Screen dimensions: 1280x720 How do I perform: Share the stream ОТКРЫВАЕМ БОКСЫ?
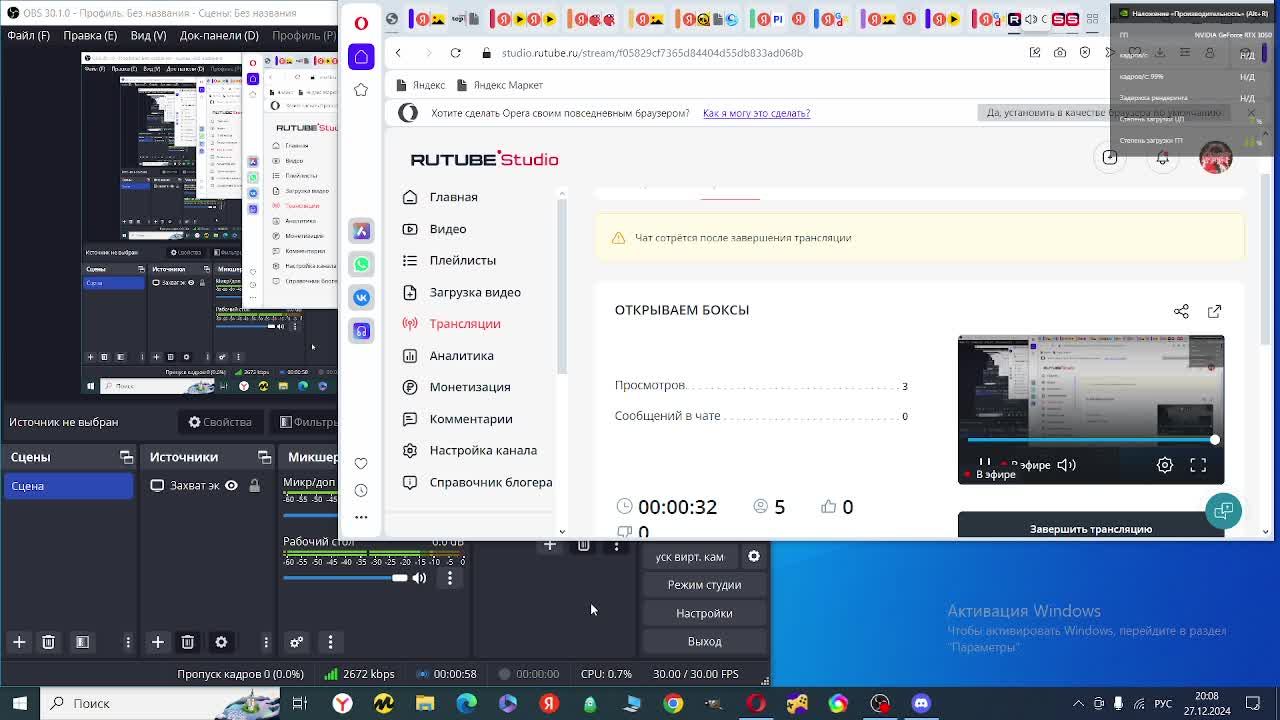(x=1181, y=311)
